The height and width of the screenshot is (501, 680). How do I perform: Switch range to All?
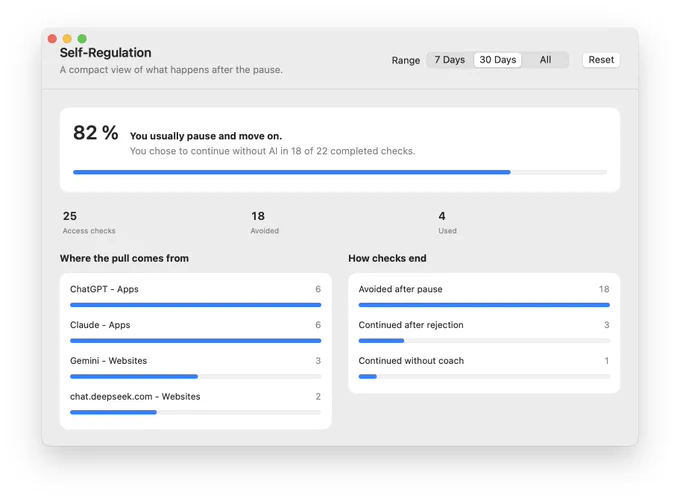pyautogui.click(x=545, y=60)
